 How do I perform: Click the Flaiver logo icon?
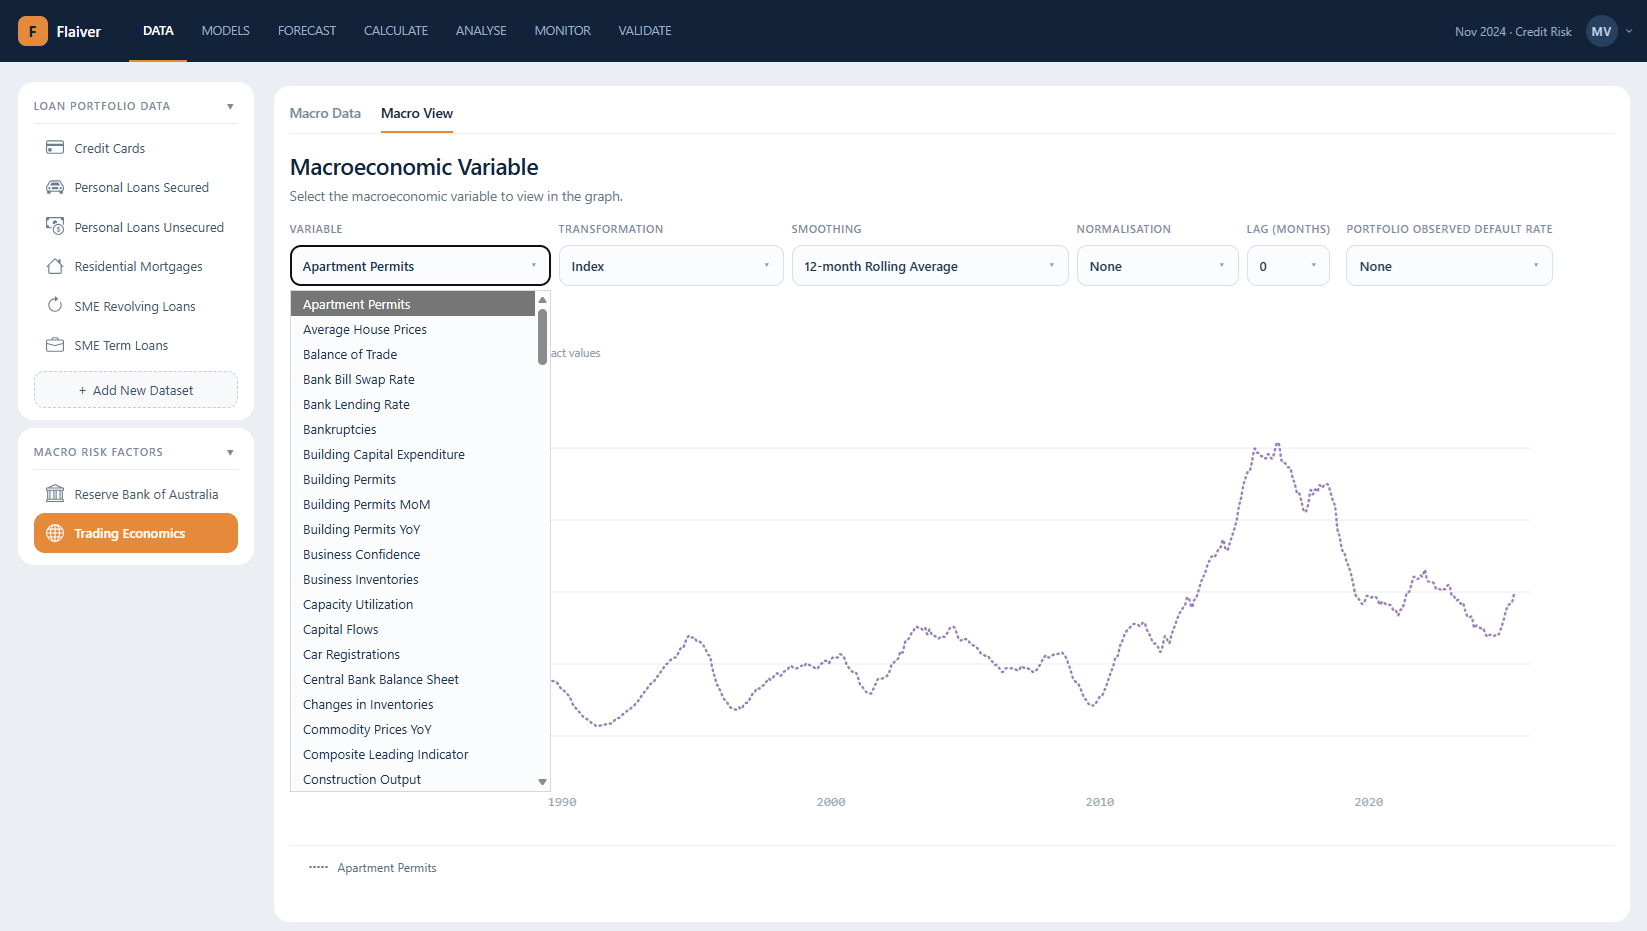click(33, 31)
